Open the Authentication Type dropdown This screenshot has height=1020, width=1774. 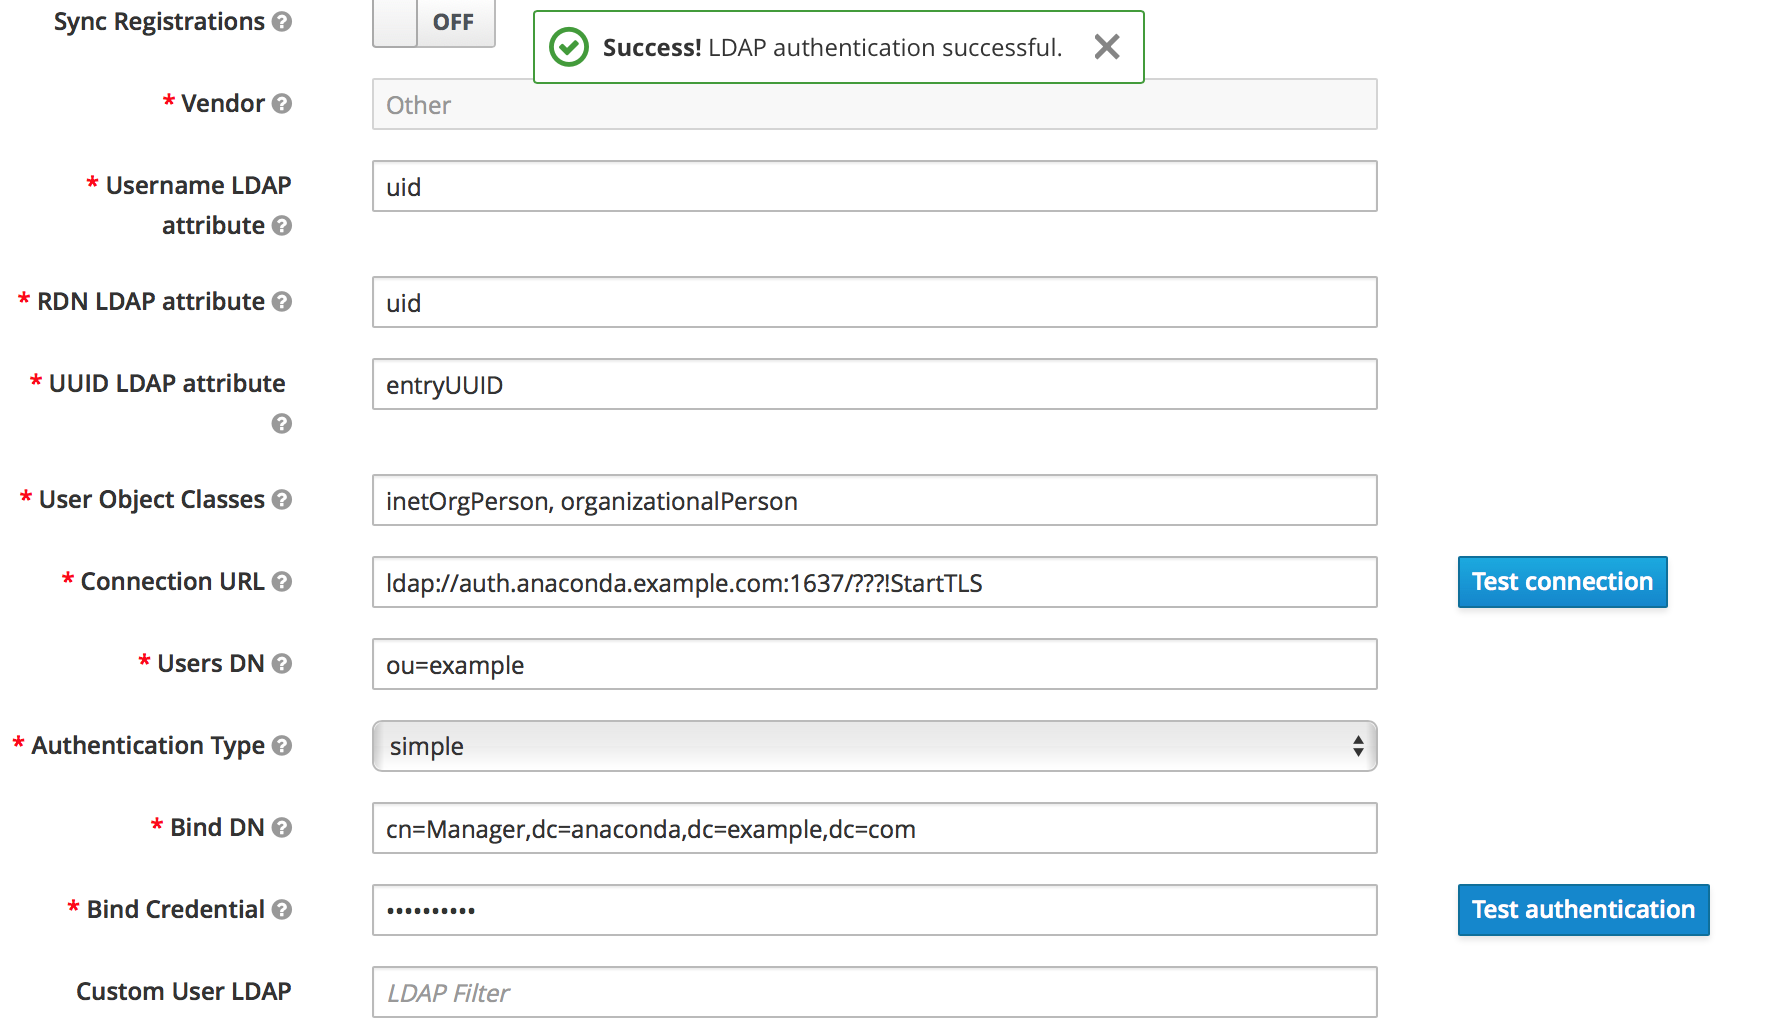click(874, 746)
